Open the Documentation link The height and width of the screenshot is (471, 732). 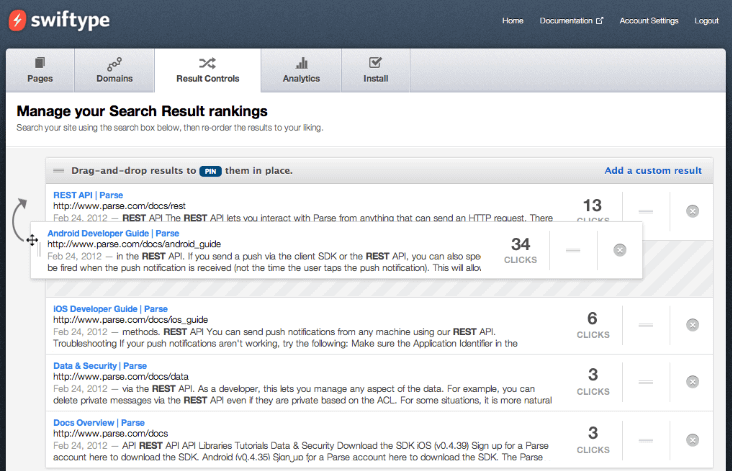pyautogui.click(x=566, y=21)
